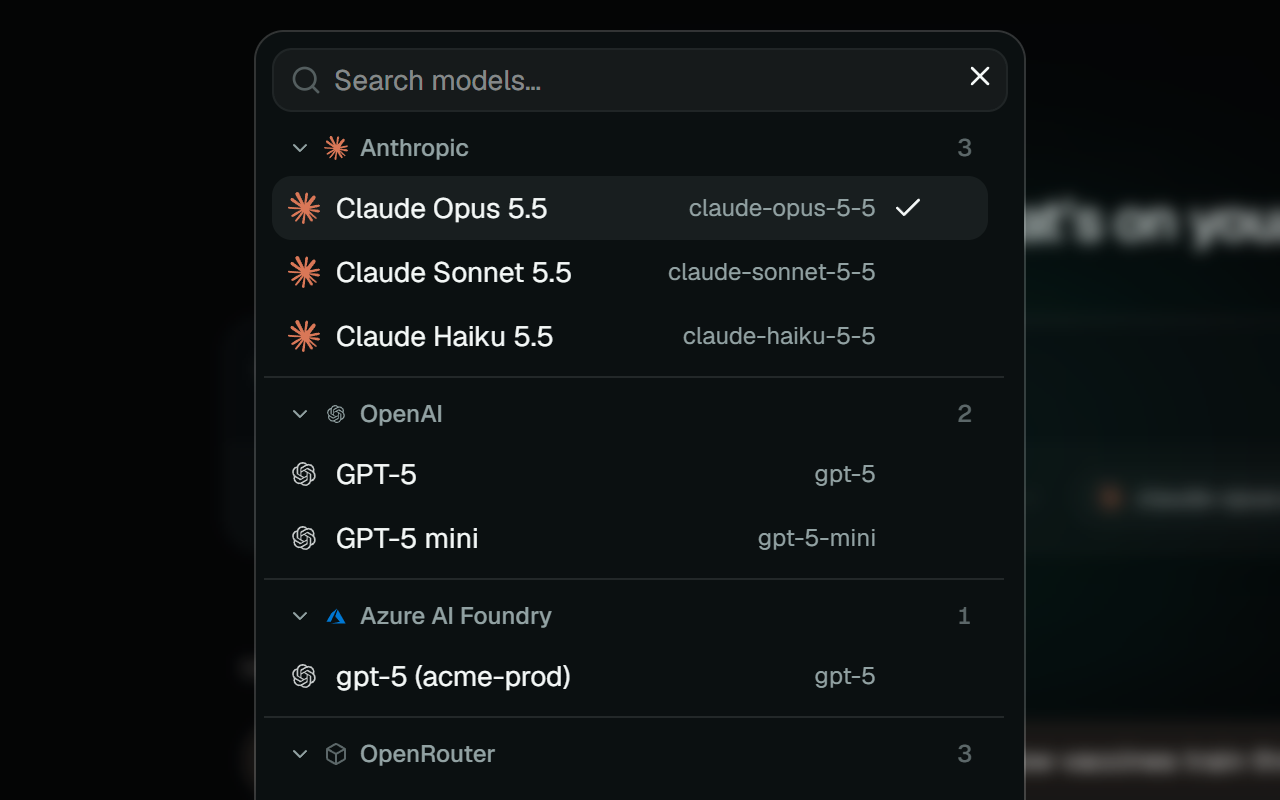Image resolution: width=1280 pixels, height=800 pixels.
Task: Click the Azure AI Foundry count 1
Action: coord(964,616)
